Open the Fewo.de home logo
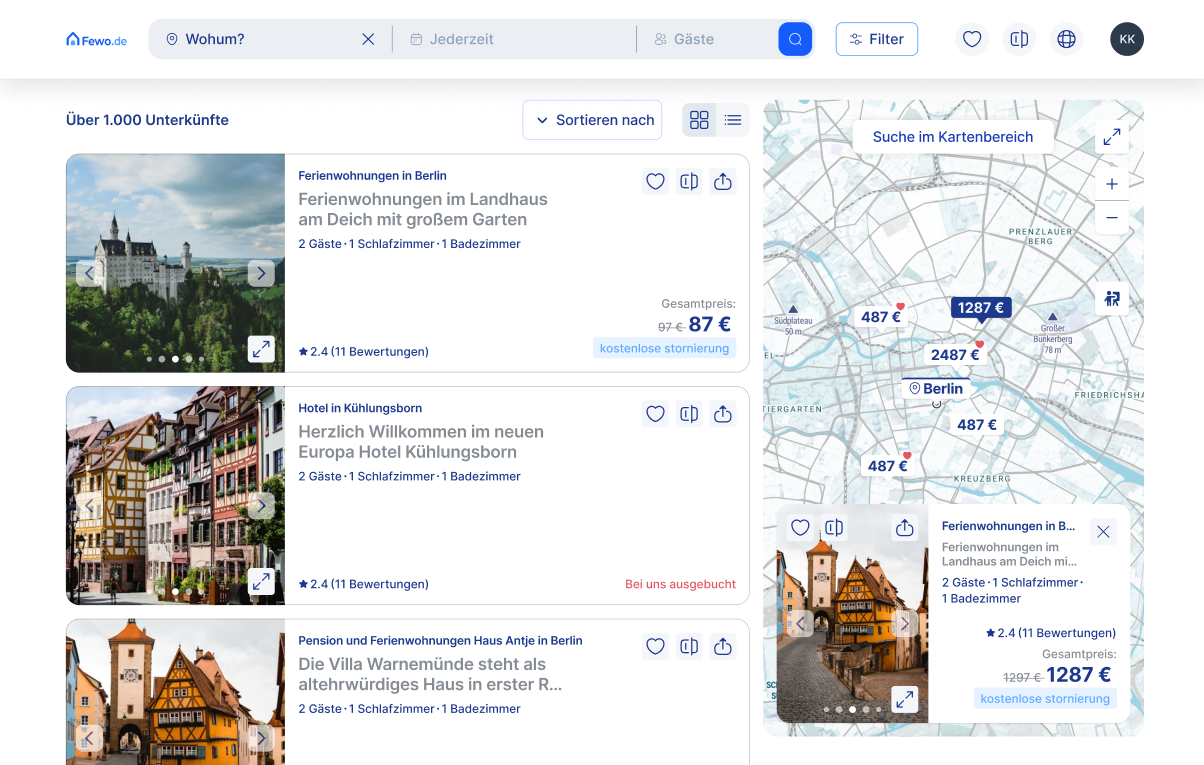1204x765 pixels. [x=96, y=39]
